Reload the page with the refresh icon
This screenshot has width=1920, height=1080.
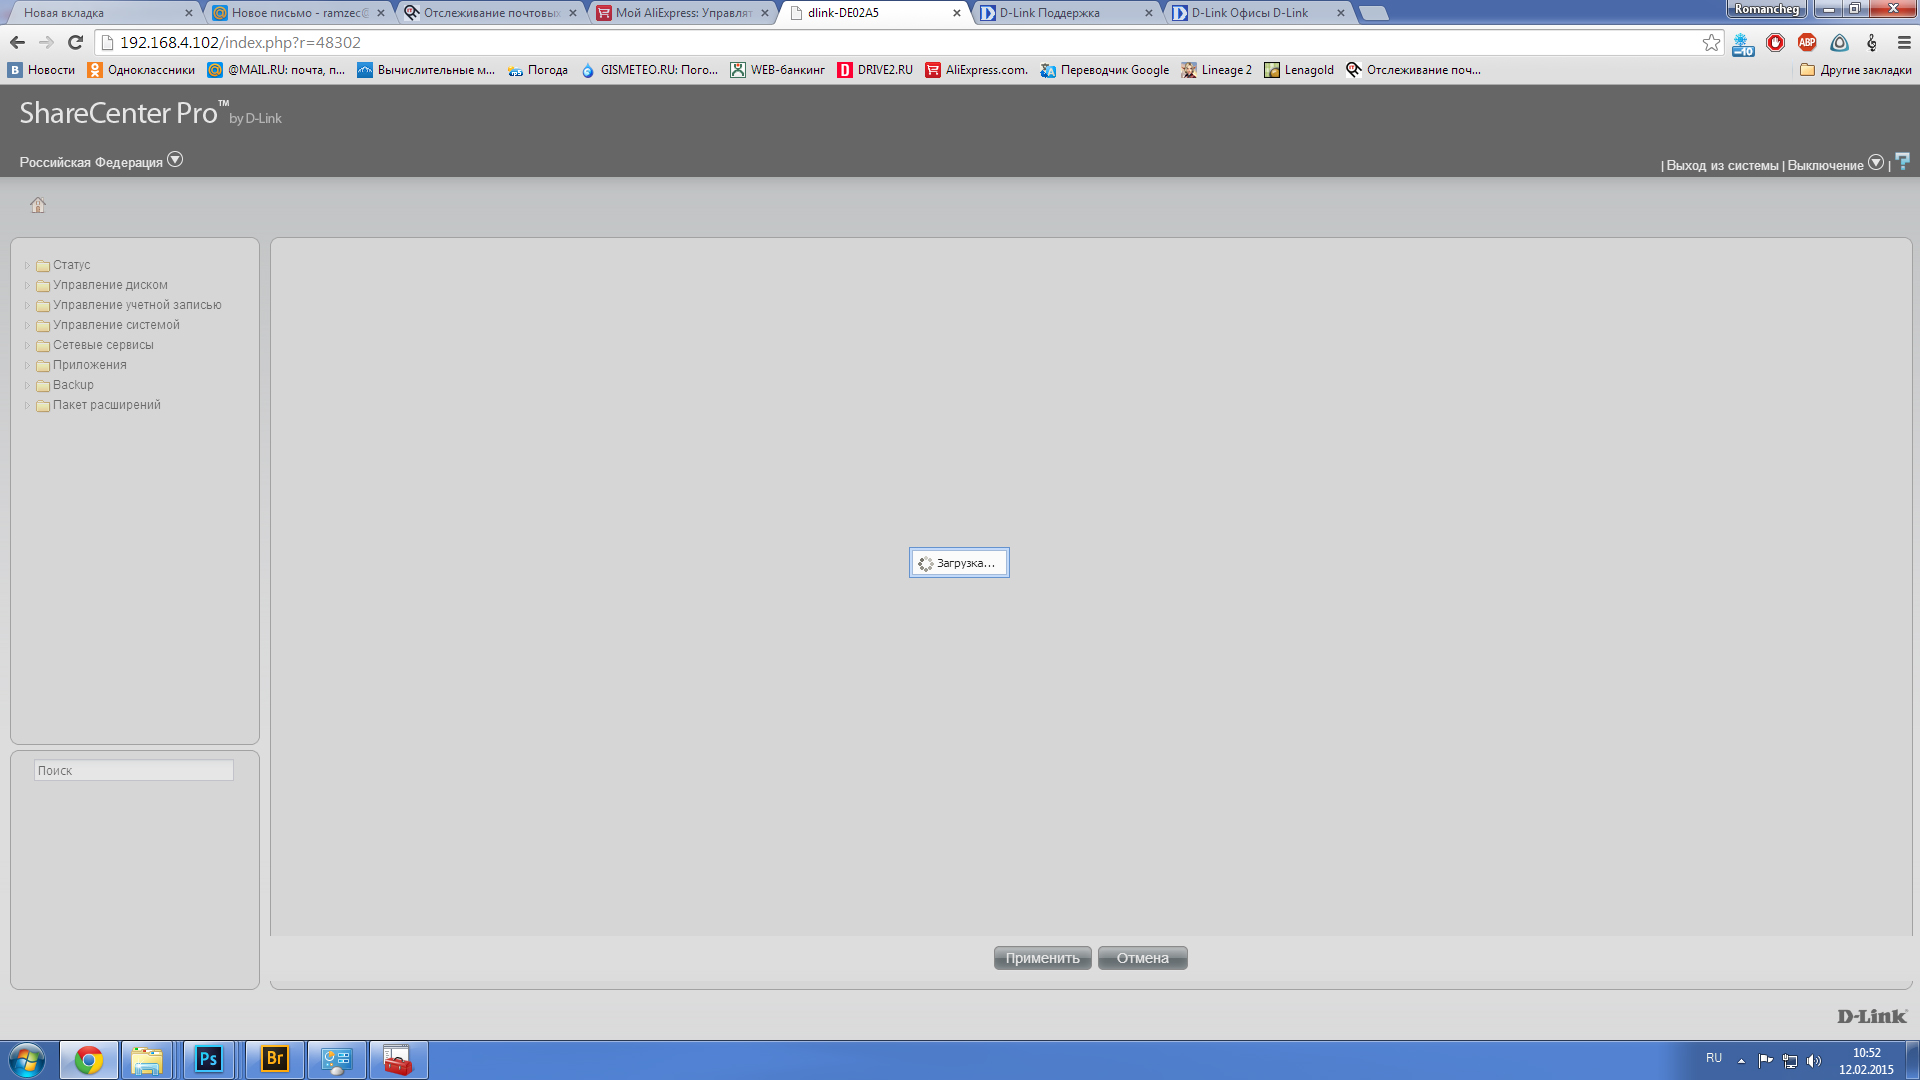pos(75,42)
